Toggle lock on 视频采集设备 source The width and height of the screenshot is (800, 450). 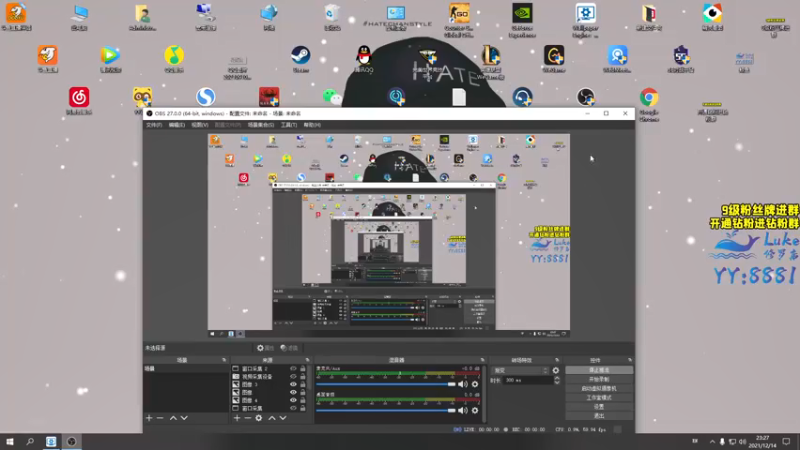point(303,377)
